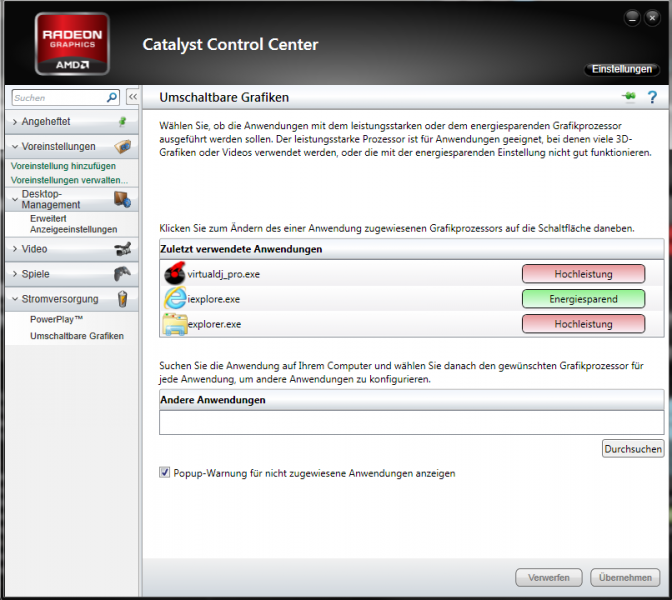The image size is (672, 600).
Task: Open the PowerPlay page
Action: click(56, 319)
